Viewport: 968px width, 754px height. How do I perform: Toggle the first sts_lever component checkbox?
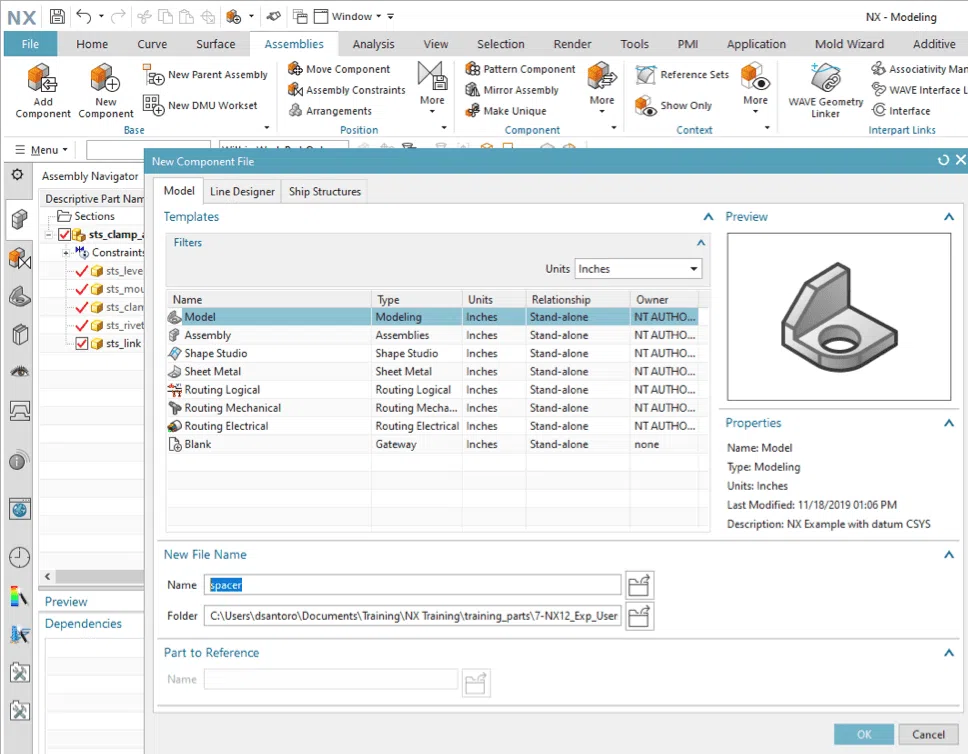click(x=82, y=271)
